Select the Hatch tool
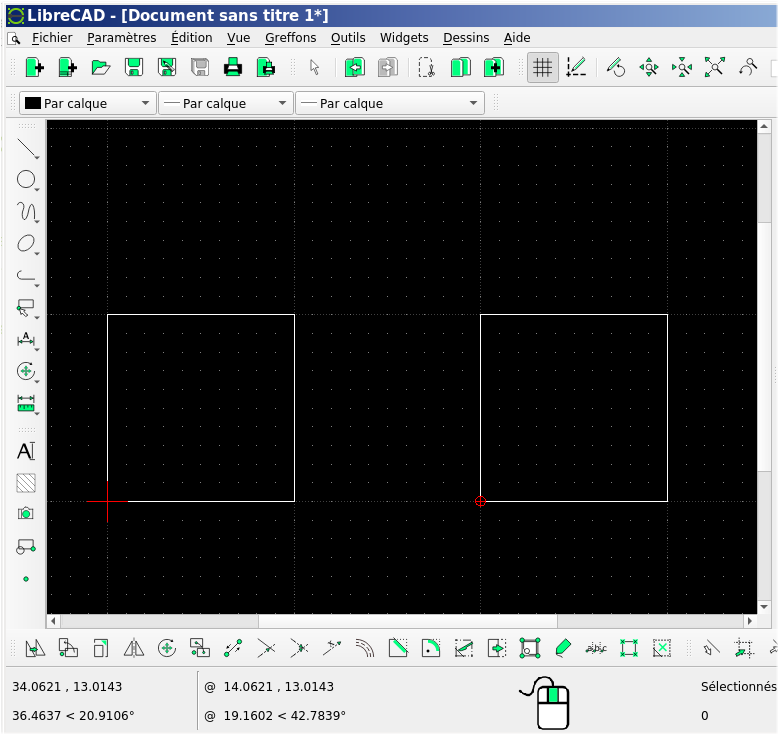 pyautogui.click(x=26, y=483)
